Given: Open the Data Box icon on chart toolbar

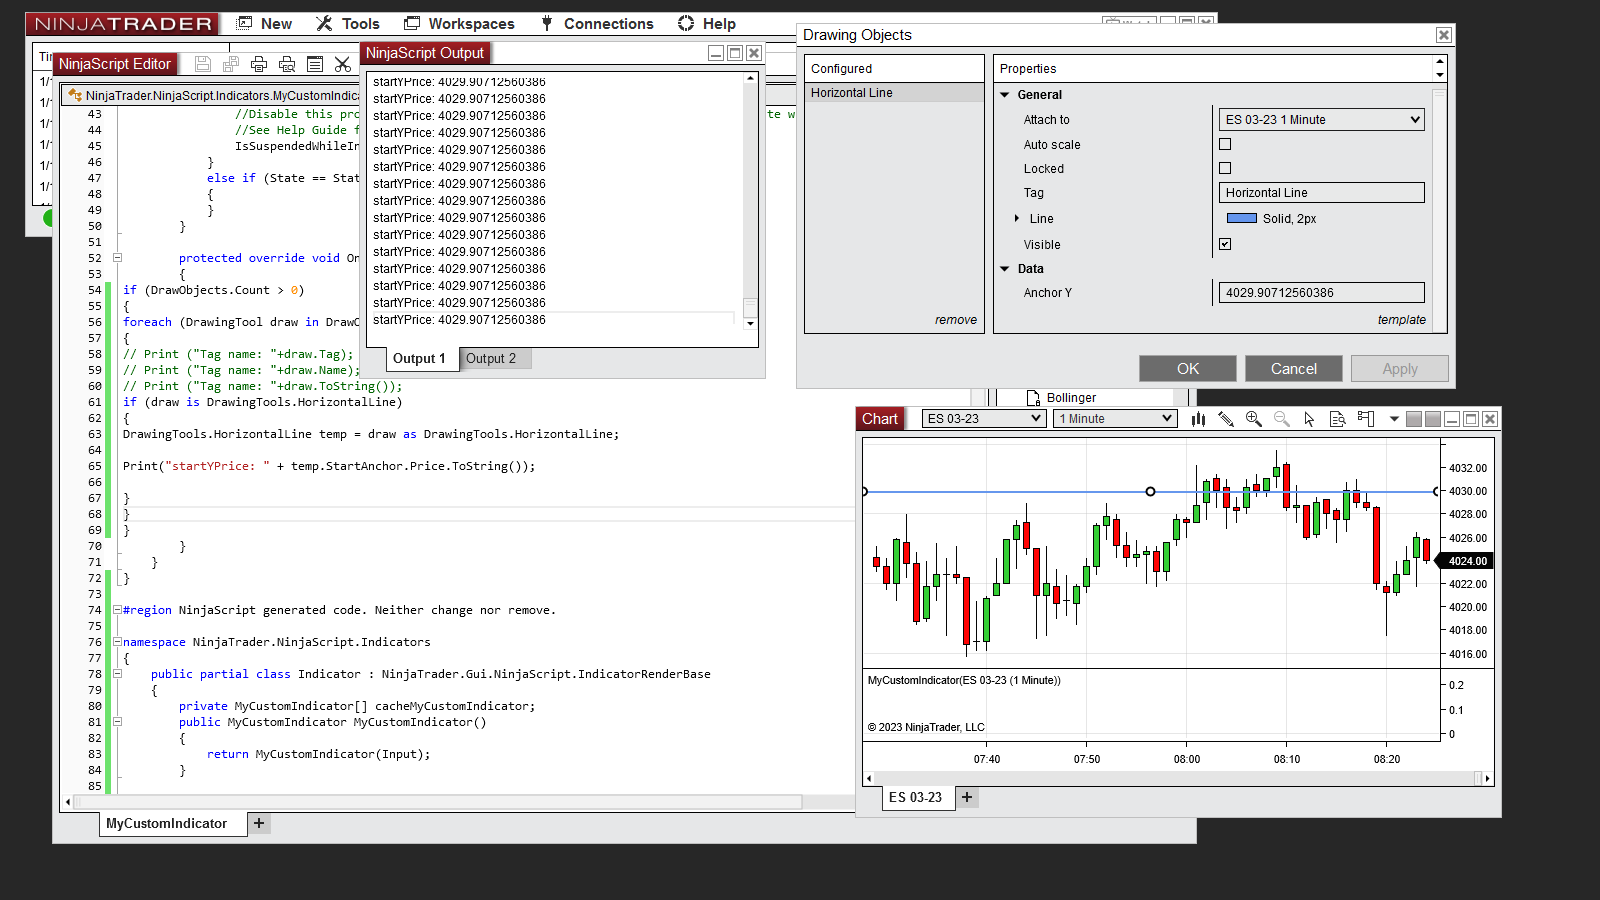Looking at the screenshot, I should (x=1338, y=419).
